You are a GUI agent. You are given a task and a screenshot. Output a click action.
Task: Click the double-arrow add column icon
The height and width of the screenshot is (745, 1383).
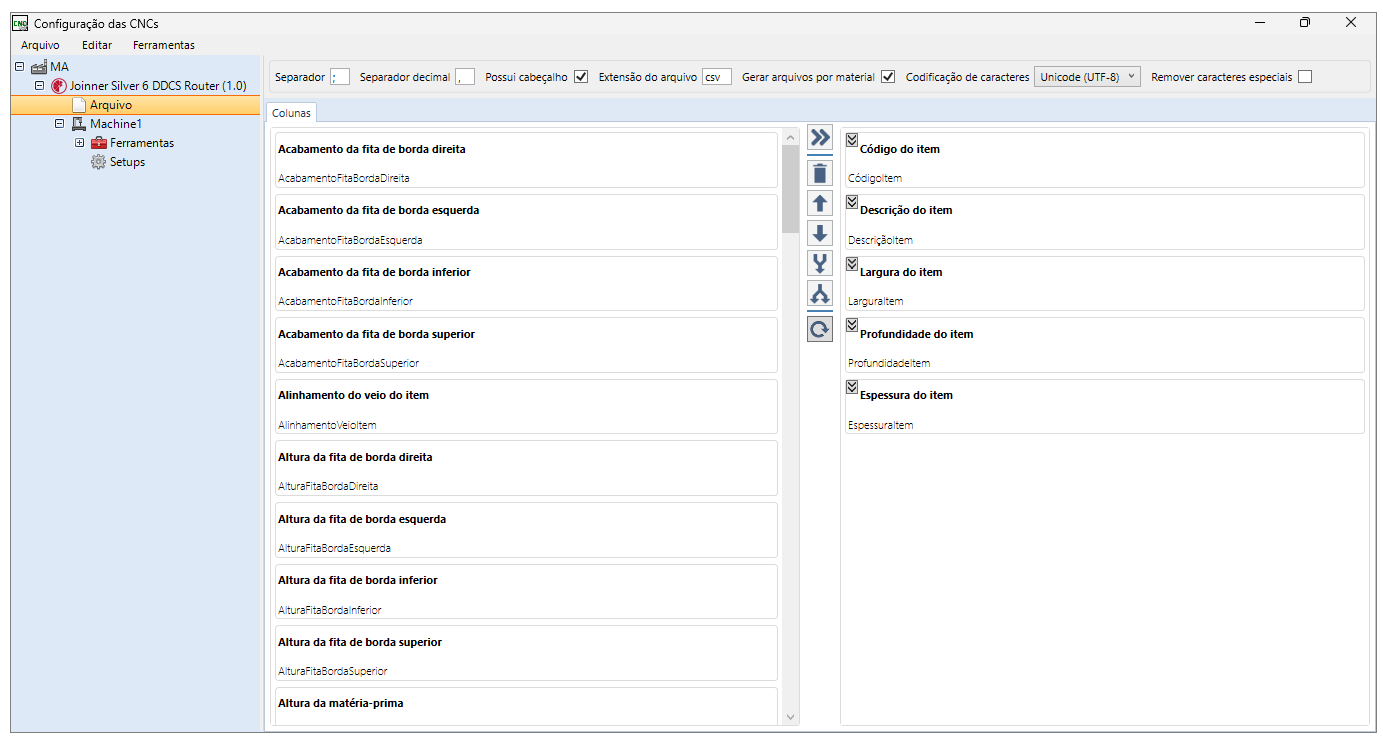pos(820,138)
